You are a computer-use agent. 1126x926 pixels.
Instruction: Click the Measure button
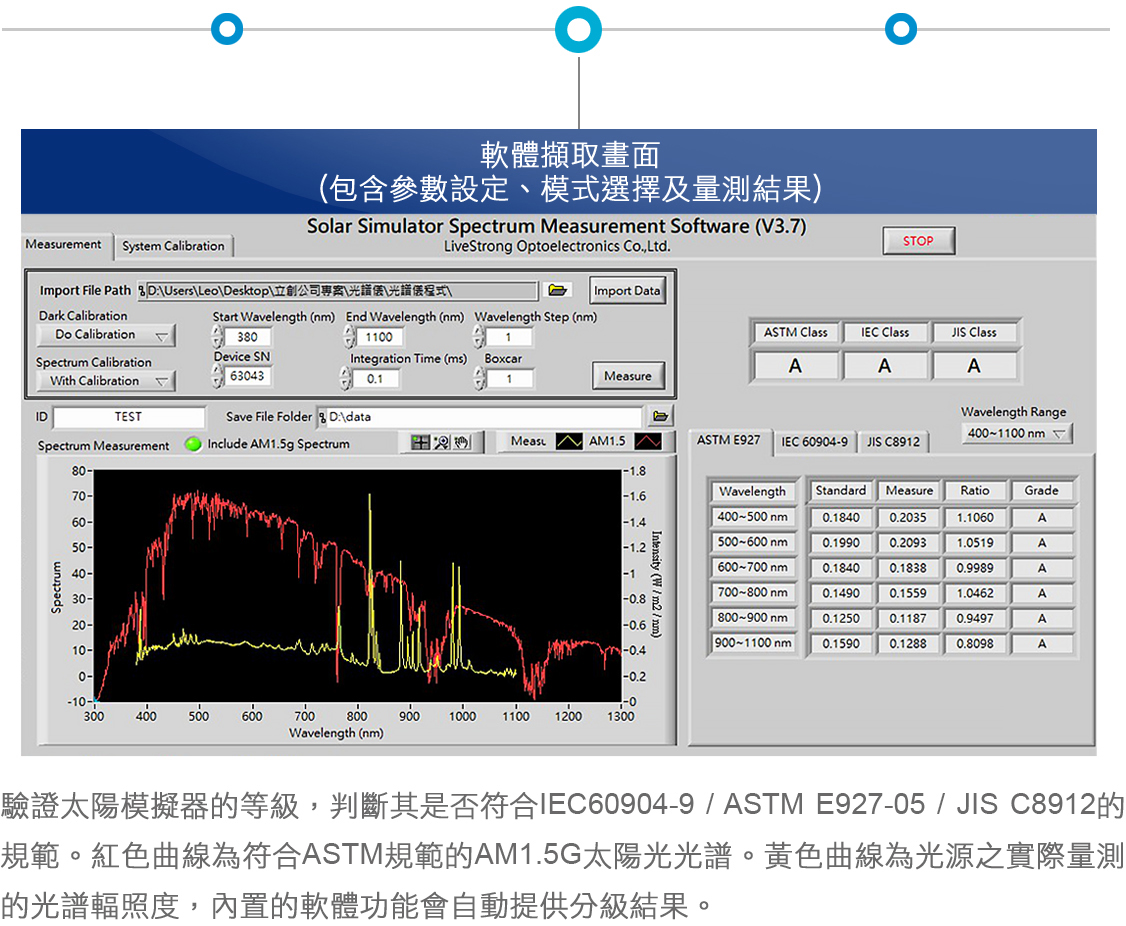point(628,376)
